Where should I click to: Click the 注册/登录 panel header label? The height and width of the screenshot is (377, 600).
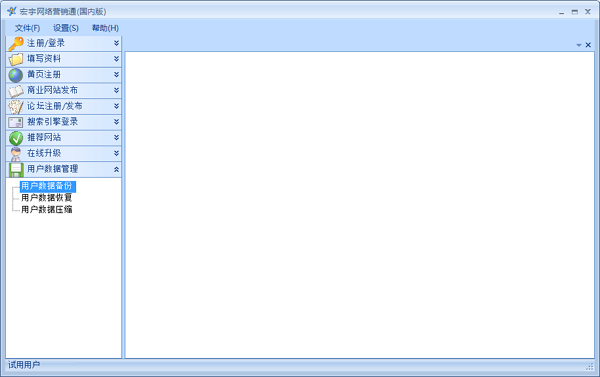click(46, 43)
